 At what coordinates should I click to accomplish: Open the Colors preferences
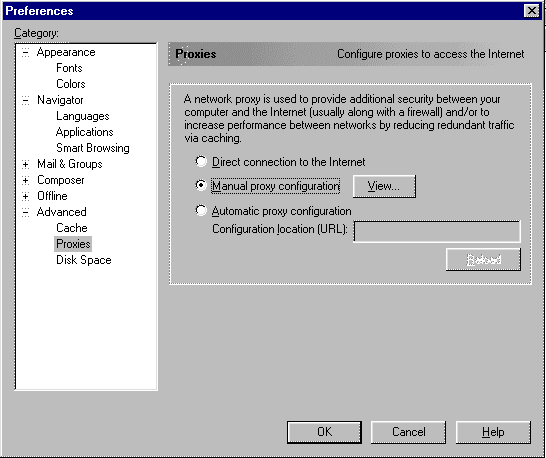71,84
